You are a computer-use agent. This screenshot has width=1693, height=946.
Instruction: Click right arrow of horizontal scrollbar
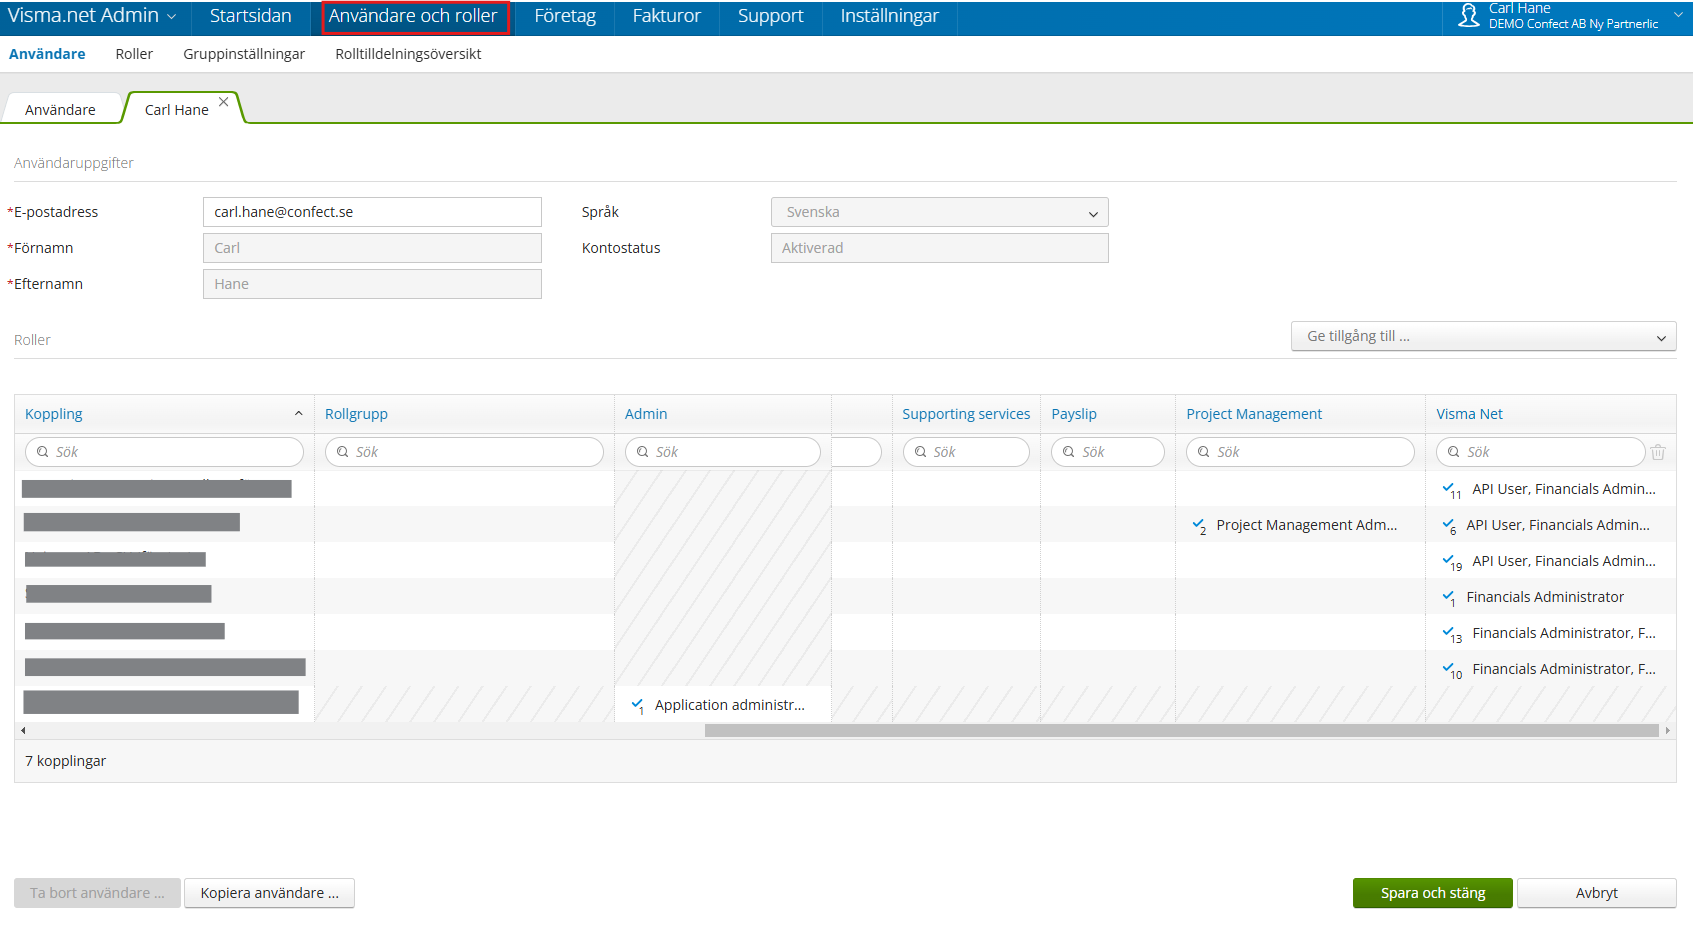click(x=1667, y=731)
